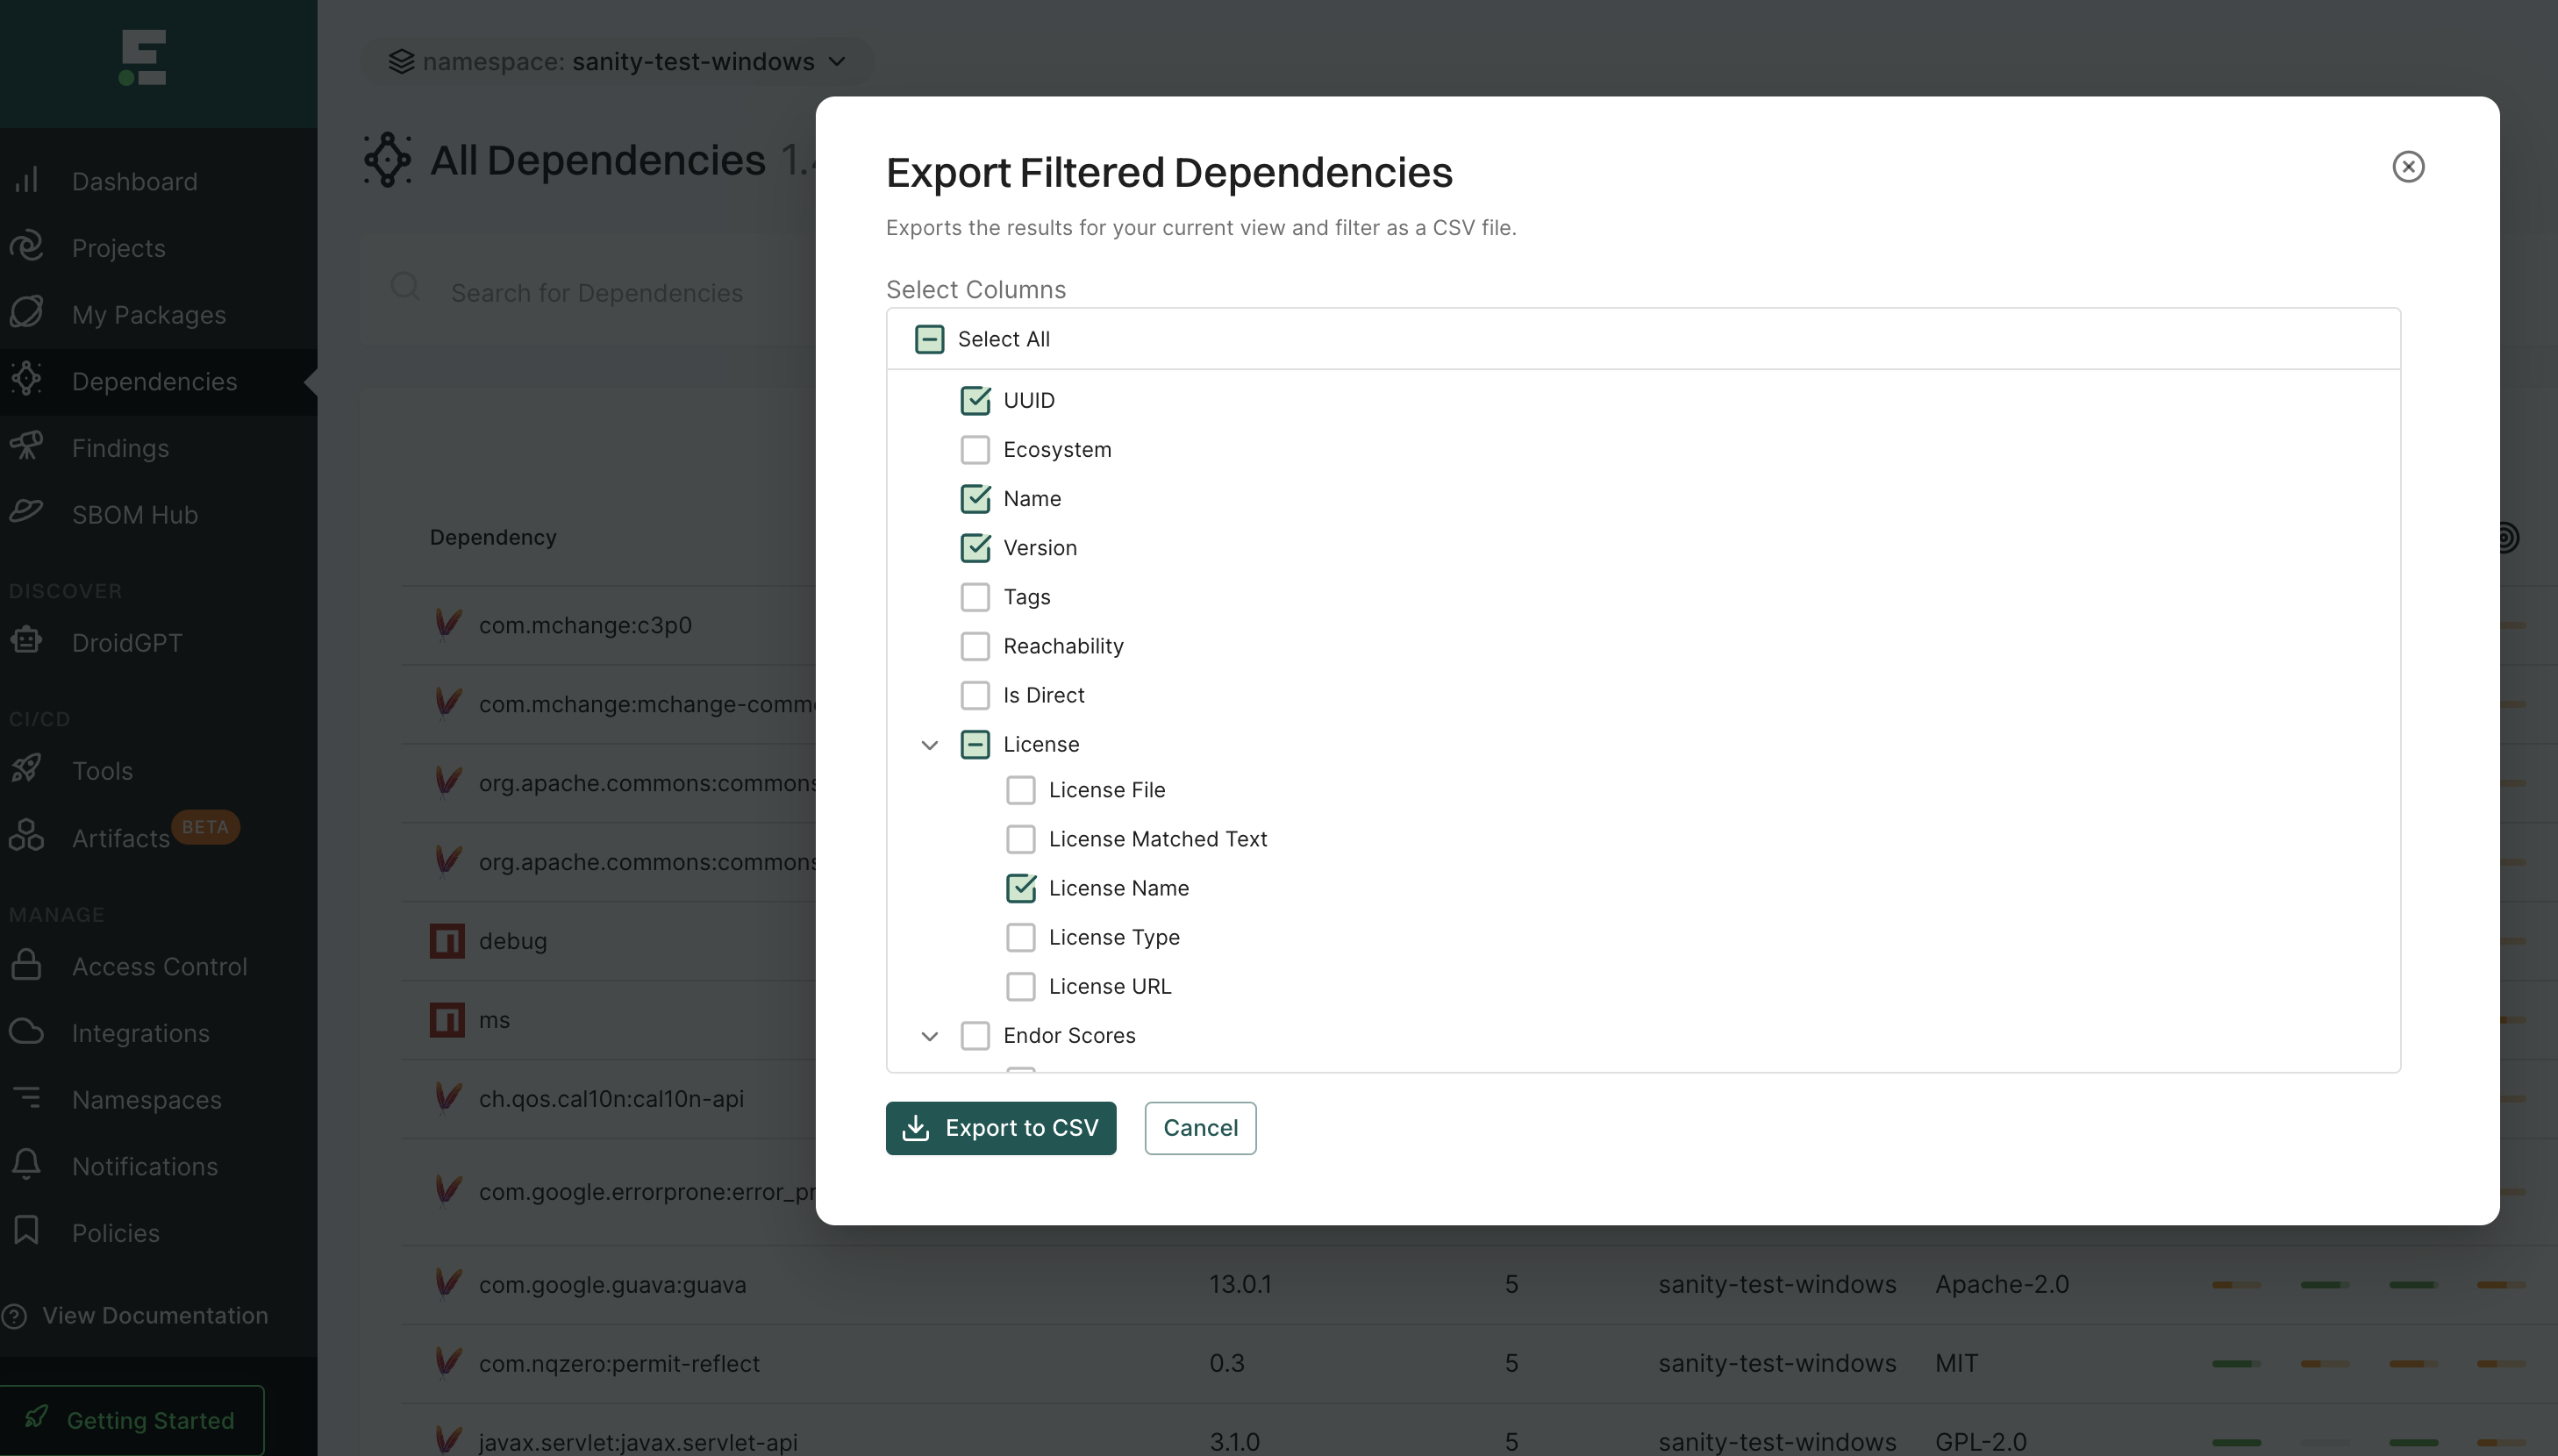
Task: Click third score bar in guava row
Action: 2412,1284
